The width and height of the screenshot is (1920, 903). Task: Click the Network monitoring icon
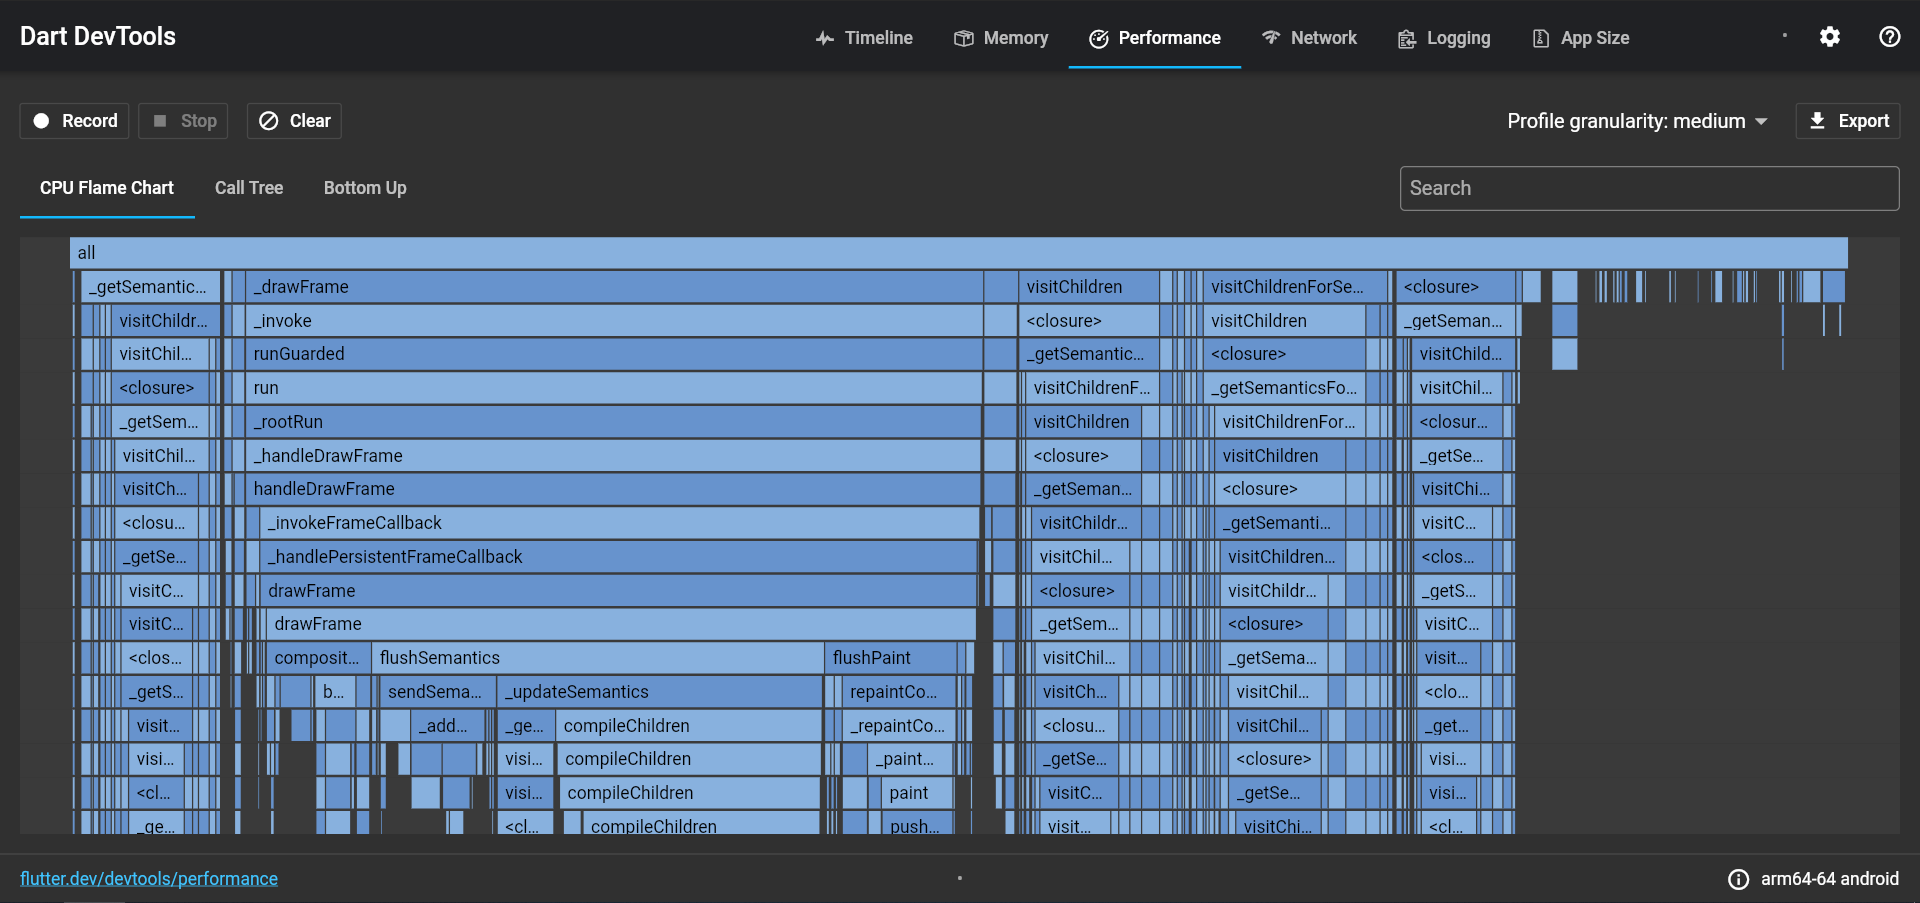click(1270, 37)
